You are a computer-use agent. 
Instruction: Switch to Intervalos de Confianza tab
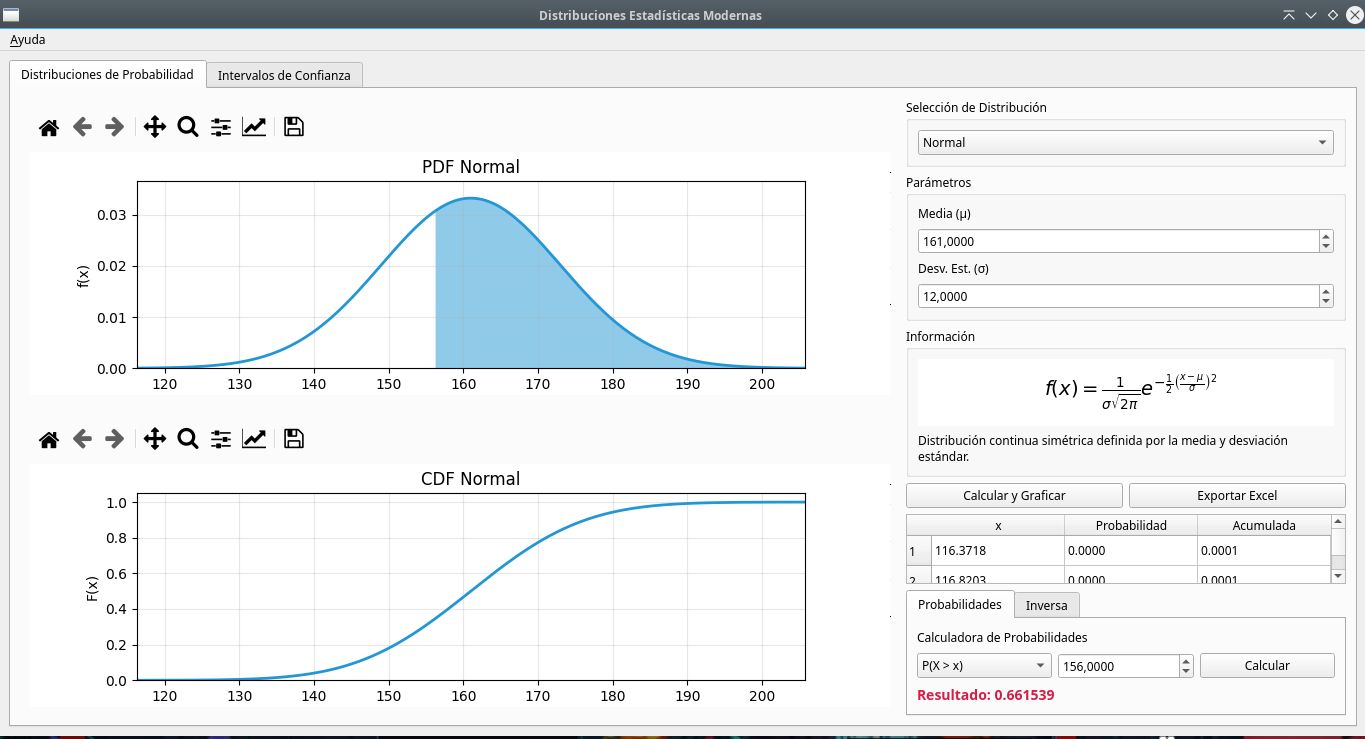284,75
